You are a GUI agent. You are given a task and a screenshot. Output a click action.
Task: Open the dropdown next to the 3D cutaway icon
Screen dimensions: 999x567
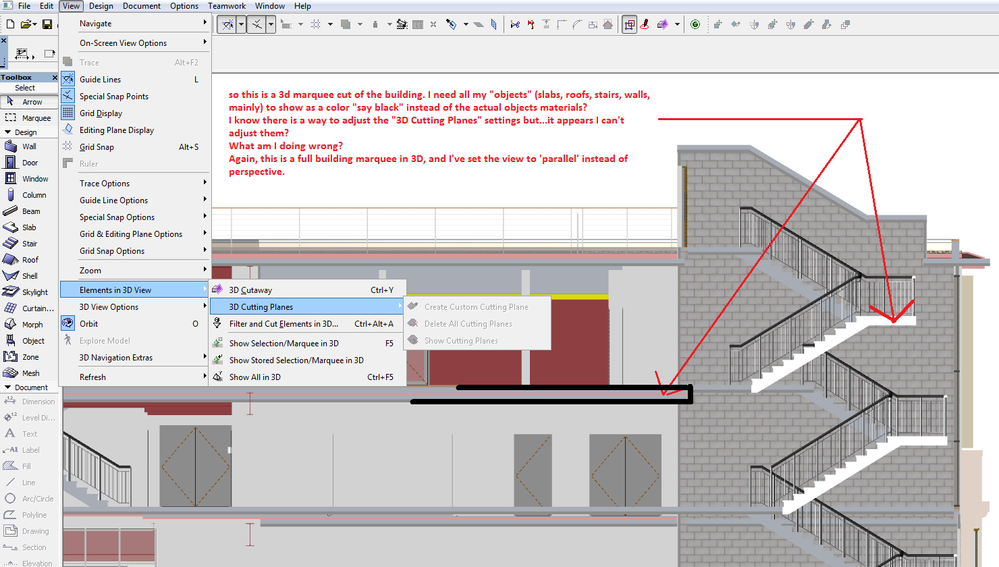click(677, 24)
